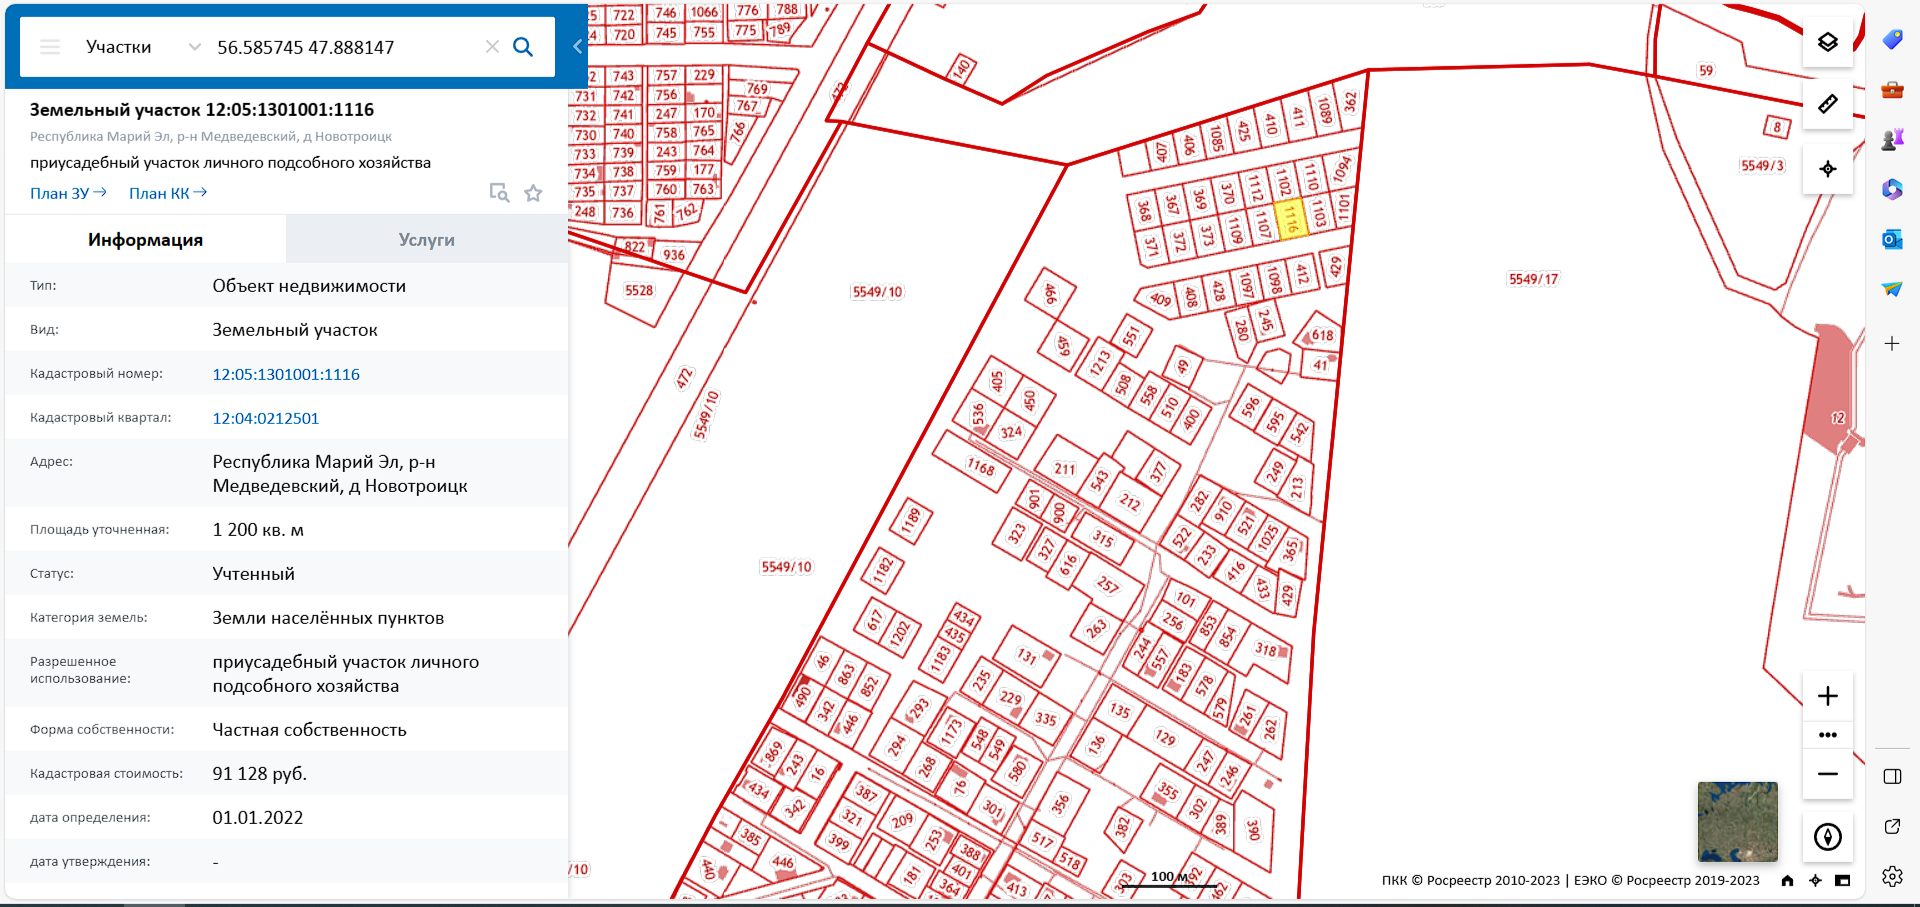Toggle the Edge sidebar panel layout icon
The height and width of the screenshot is (907, 1920).
tap(1892, 777)
